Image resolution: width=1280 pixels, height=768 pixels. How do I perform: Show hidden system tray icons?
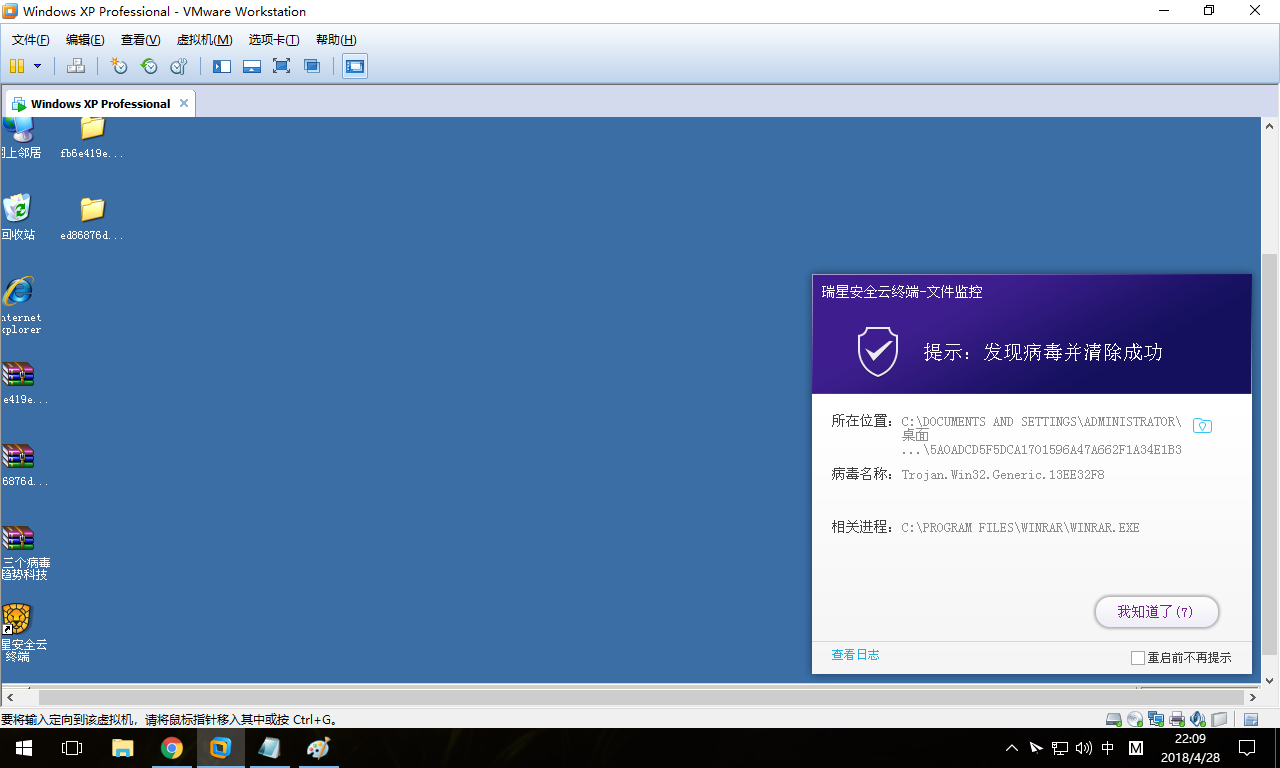tap(1011, 748)
